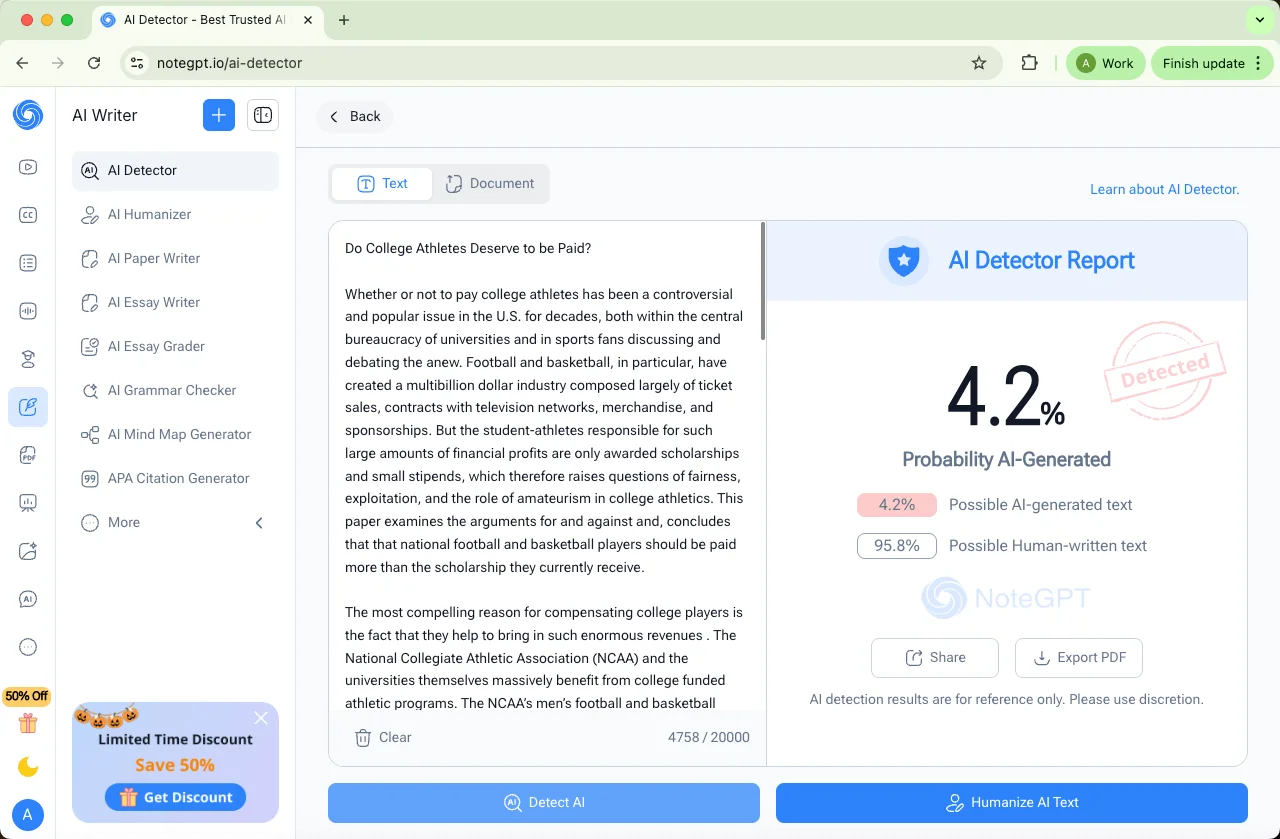Follow the Learn about AI Detector link
Image resolution: width=1280 pixels, height=839 pixels.
(x=1164, y=189)
